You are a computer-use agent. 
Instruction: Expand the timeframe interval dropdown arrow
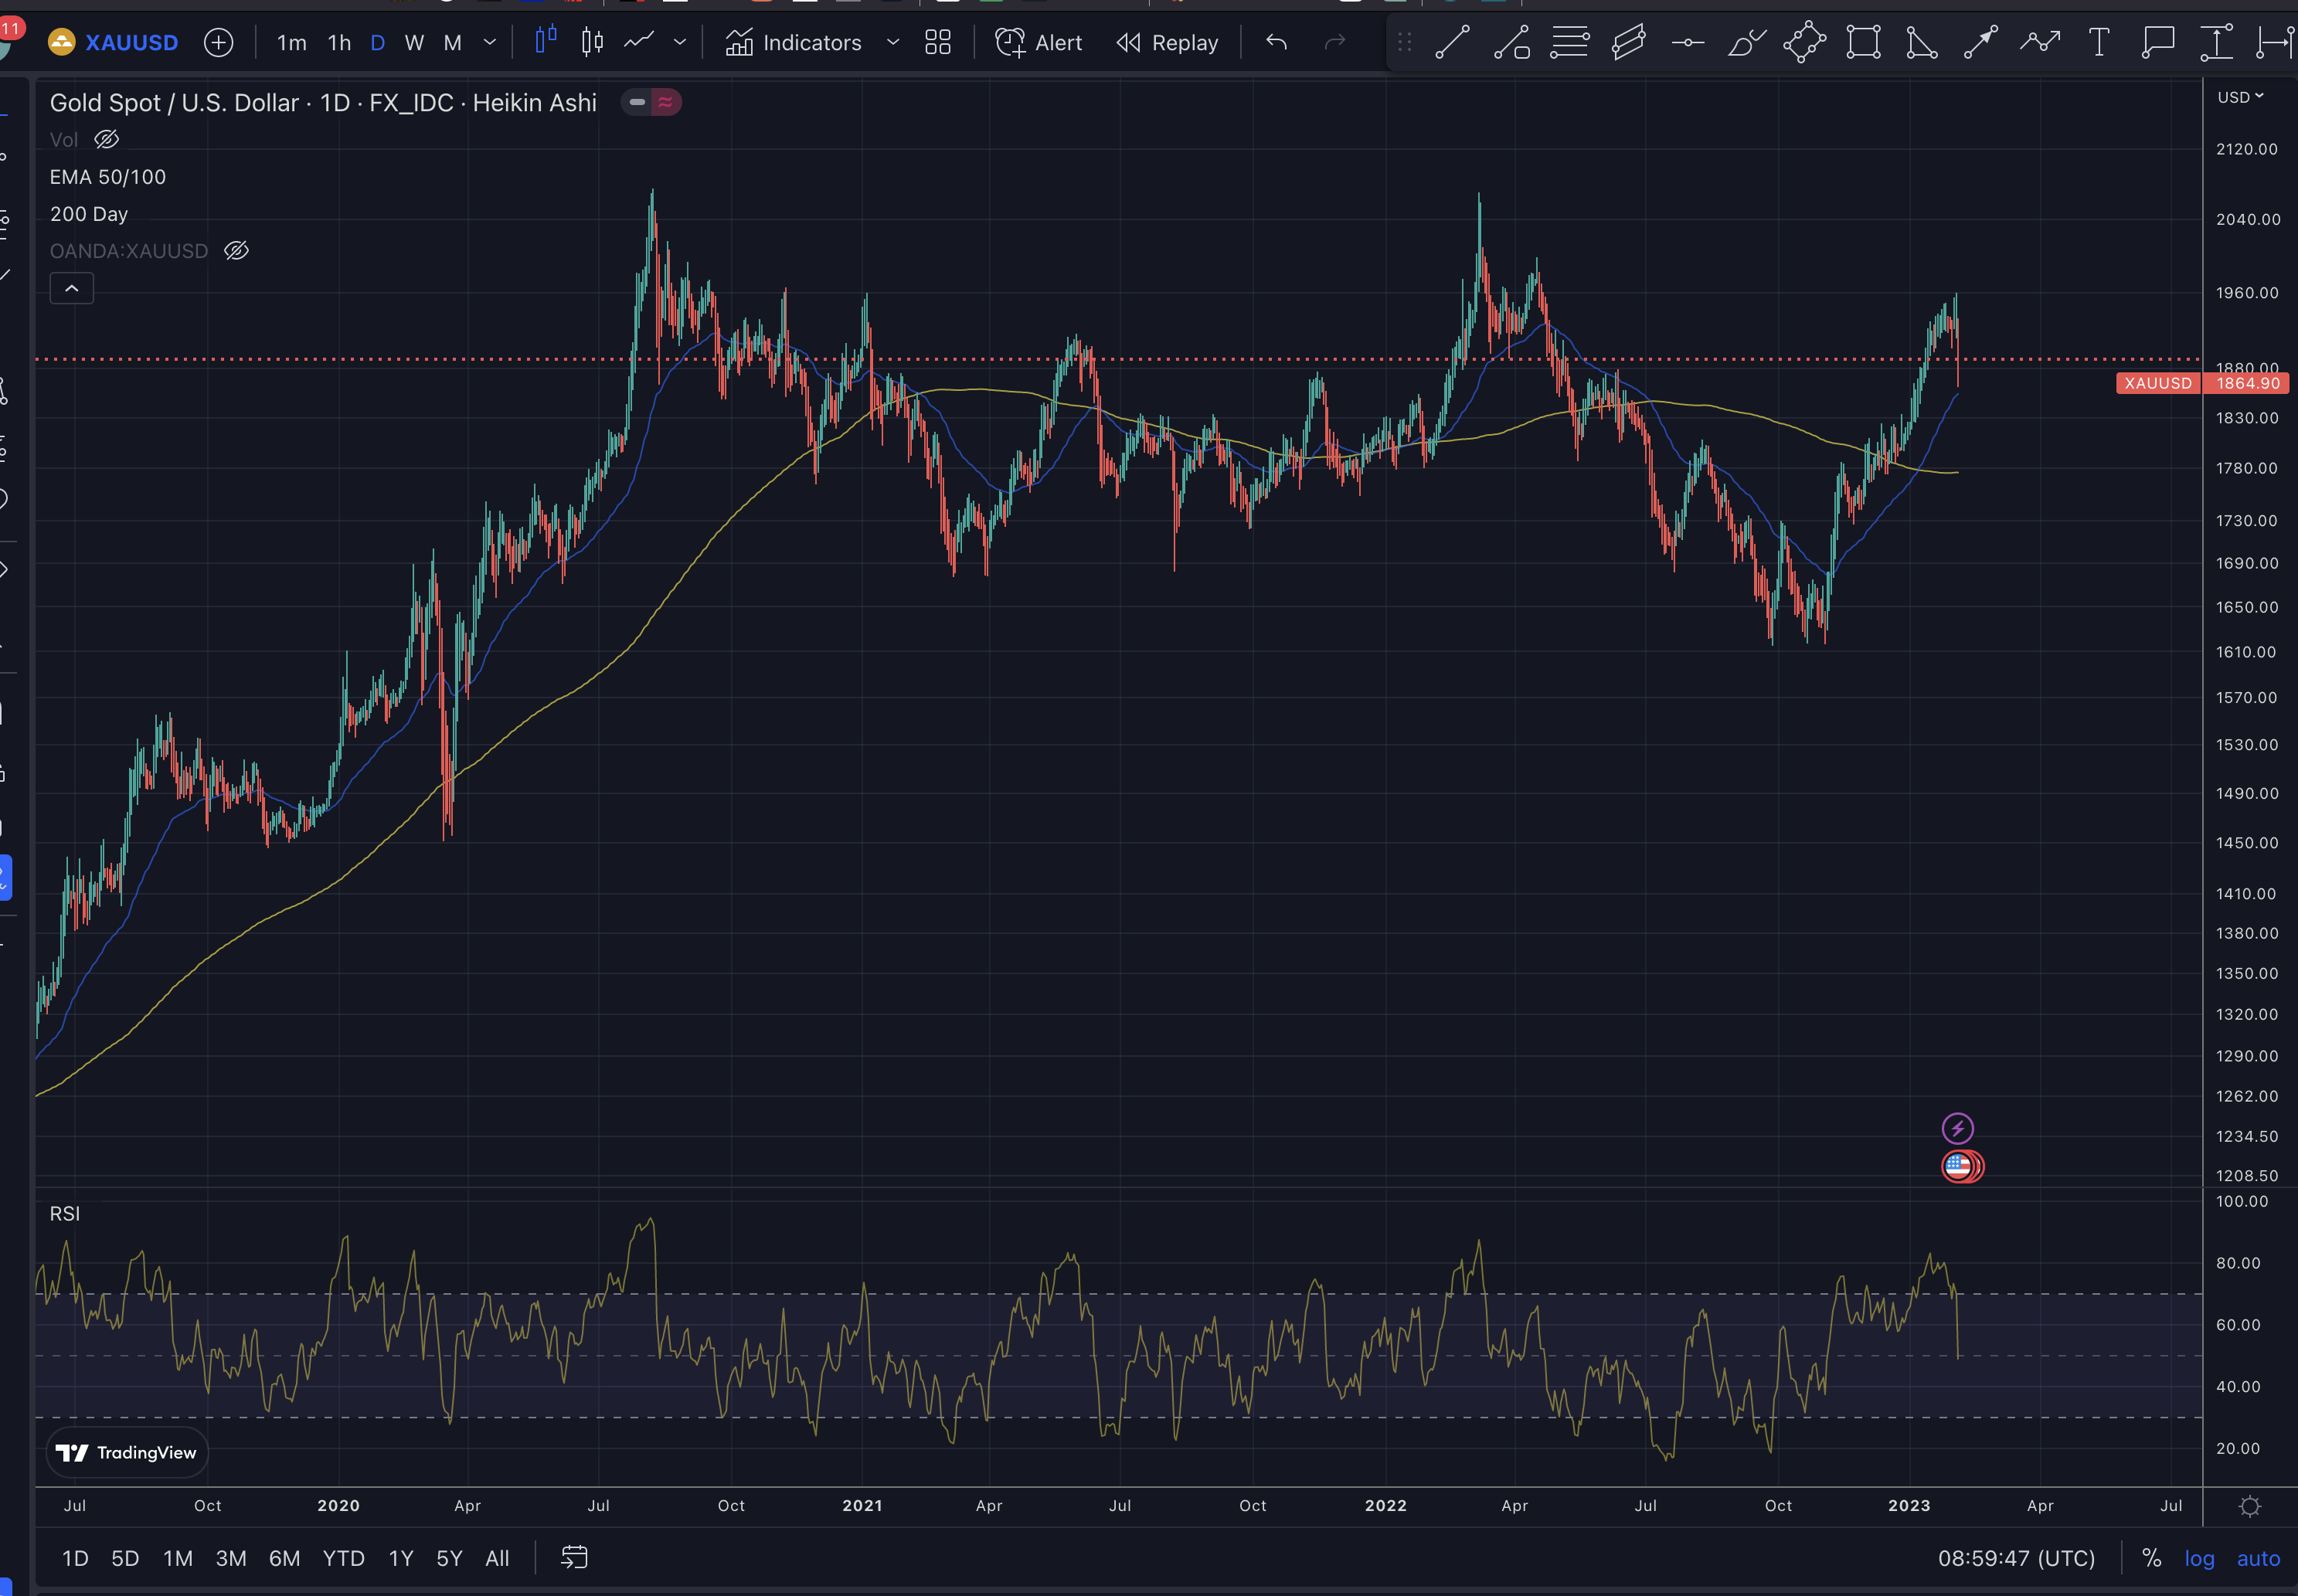click(x=490, y=43)
